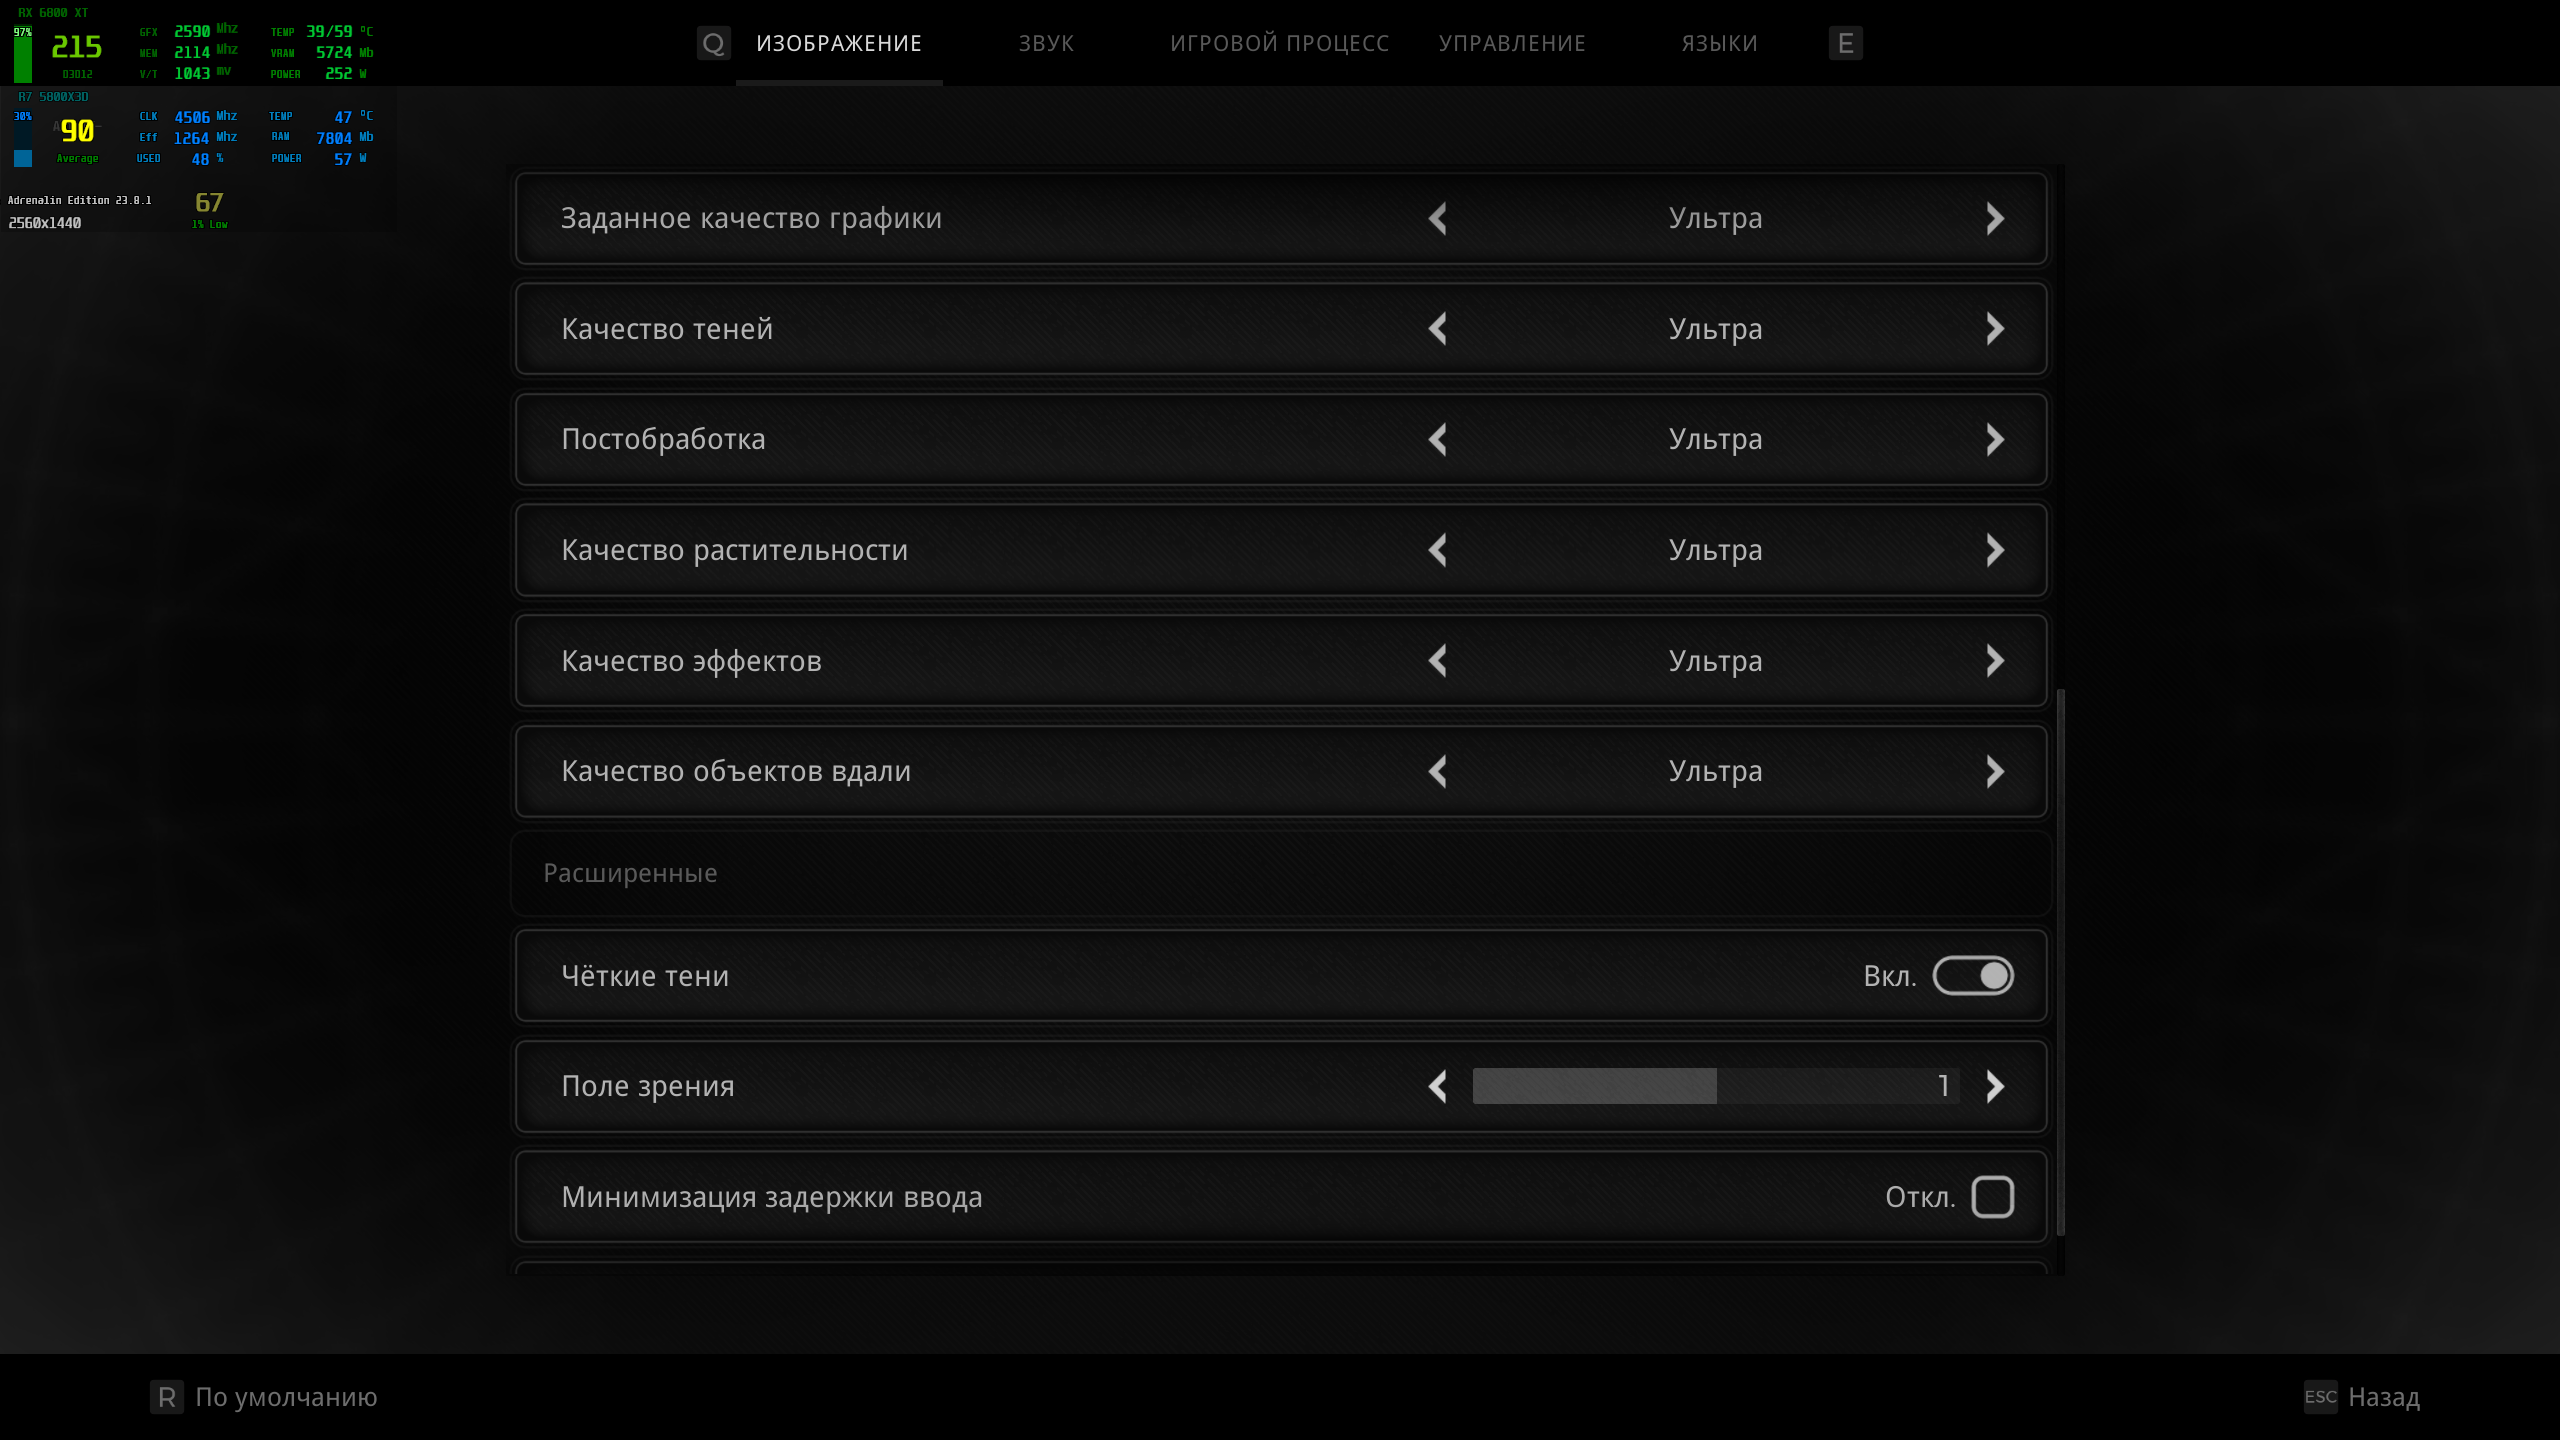This screenshot has width=2560, height=1440.
Task: Switch to the Звук tab
Action: [x=1046, y=44]
